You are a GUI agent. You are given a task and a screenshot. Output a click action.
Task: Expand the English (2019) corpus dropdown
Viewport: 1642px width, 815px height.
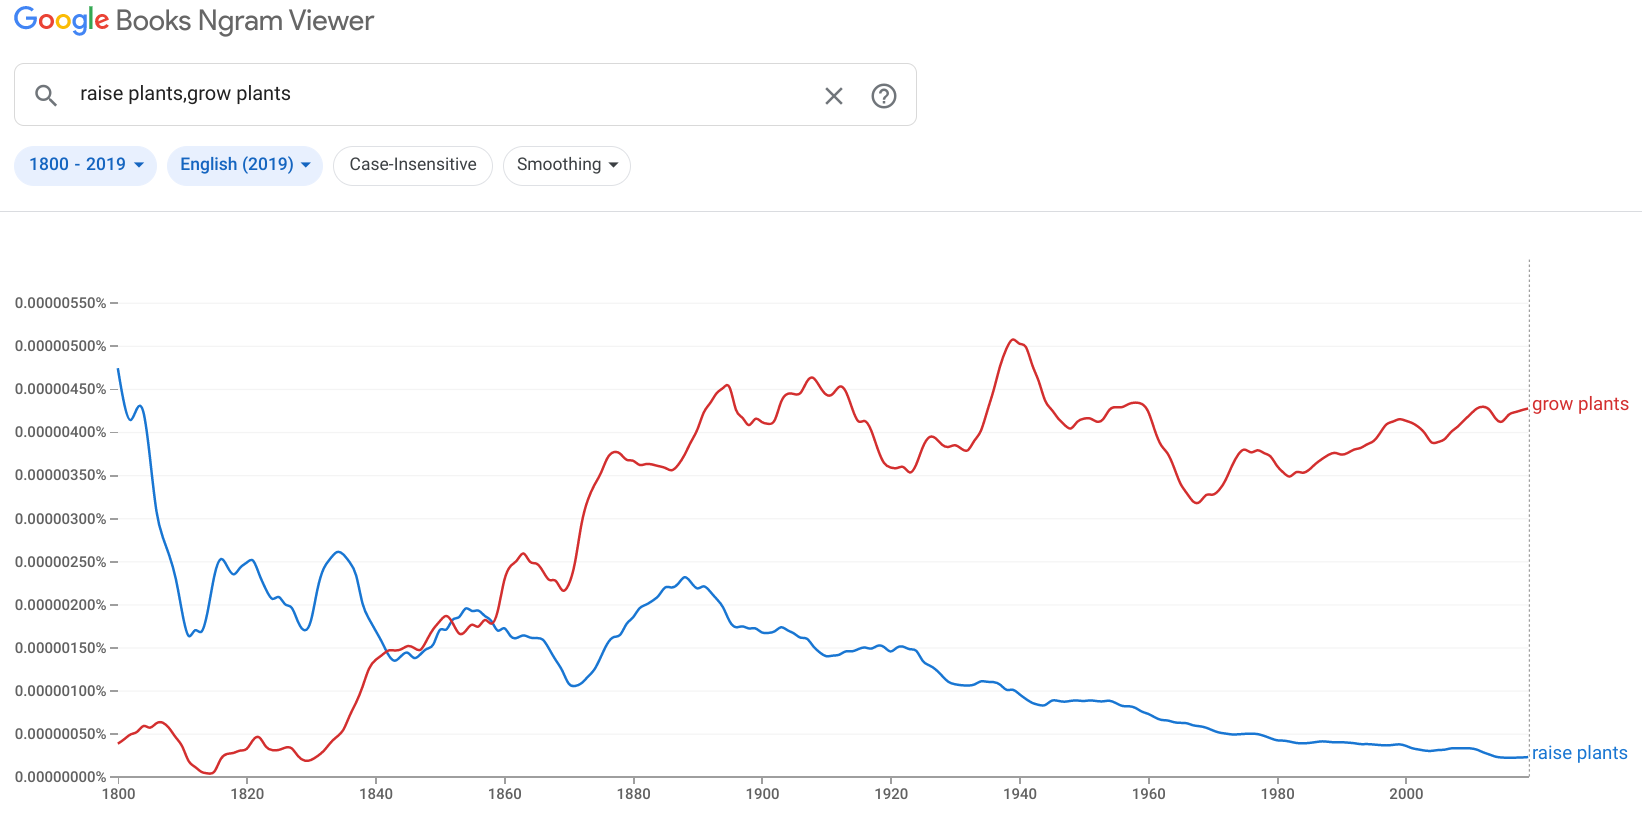244,165
